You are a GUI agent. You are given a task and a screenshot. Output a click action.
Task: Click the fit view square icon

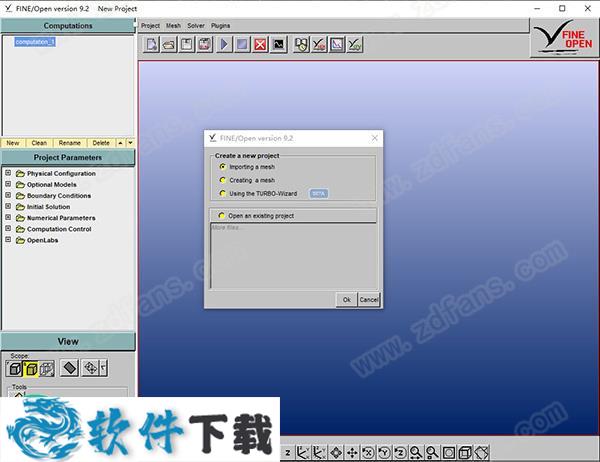[x=449, y=453]
